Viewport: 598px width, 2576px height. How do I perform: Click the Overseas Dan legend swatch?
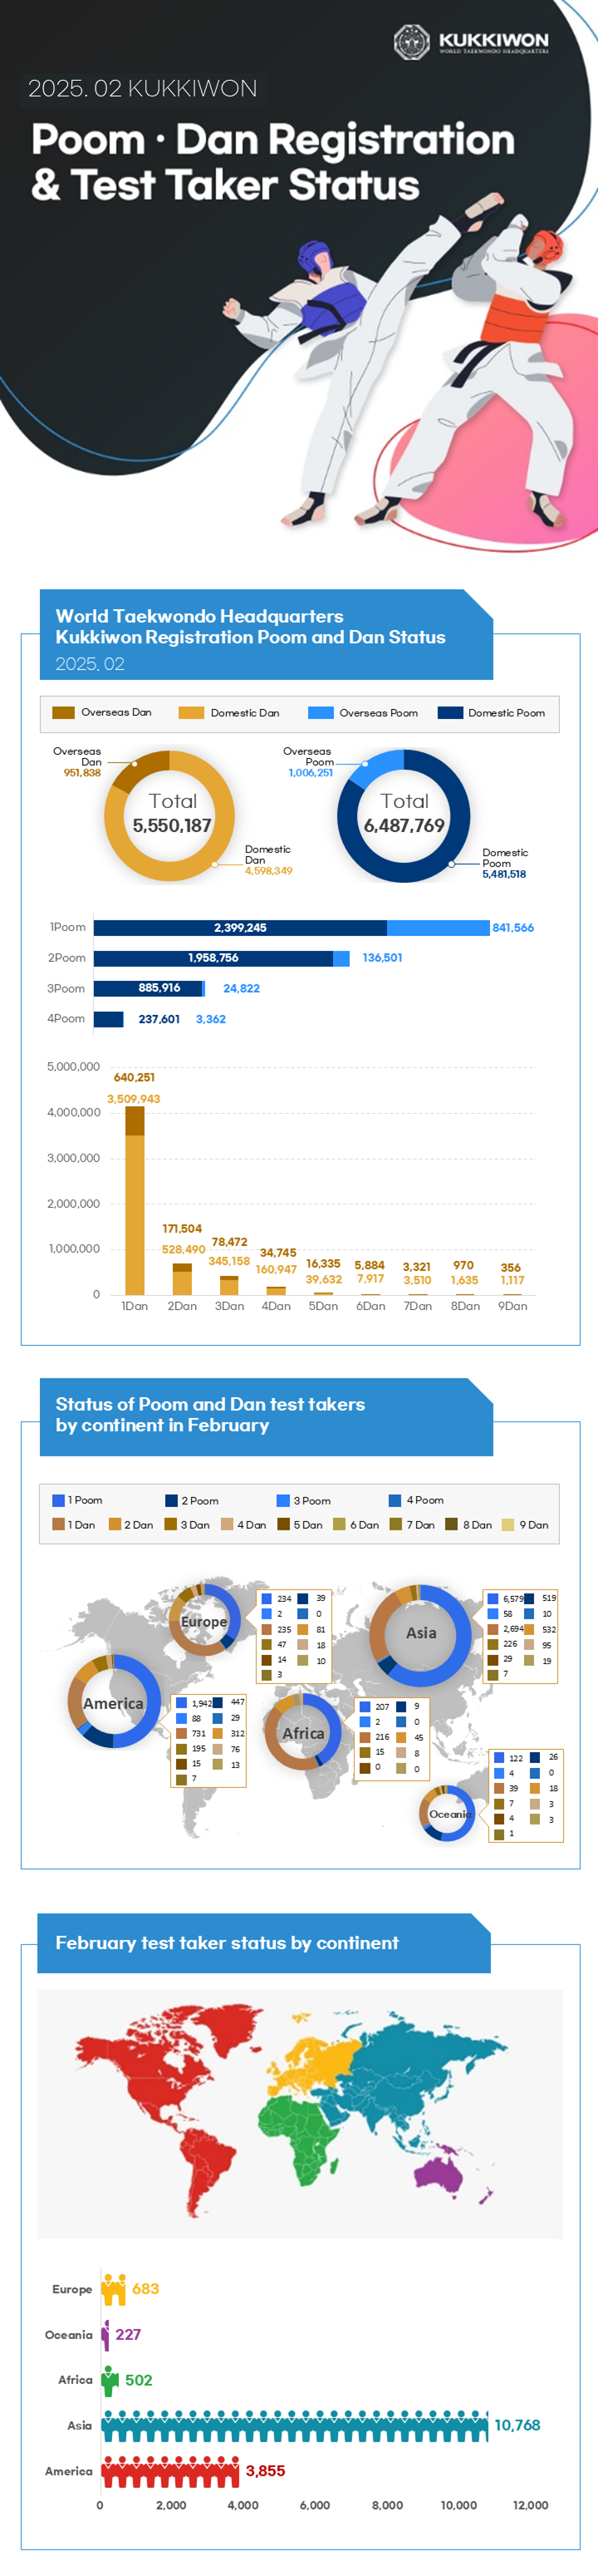point(63,713)
